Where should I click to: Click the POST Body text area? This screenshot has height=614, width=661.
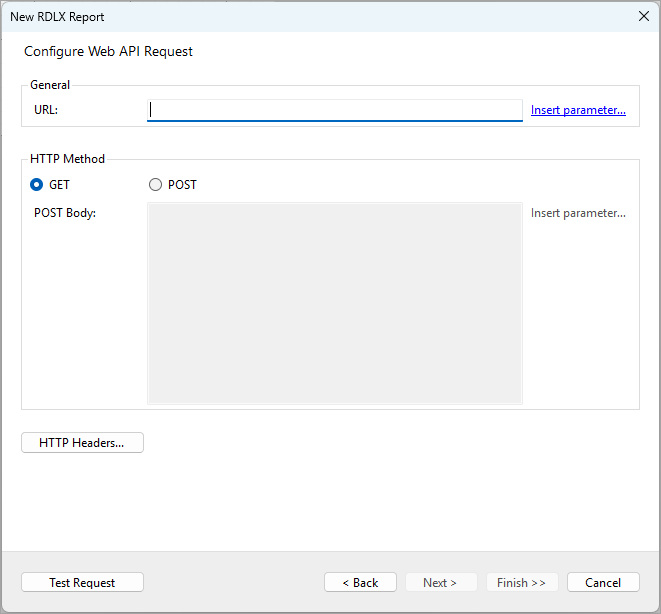[x=335, y=303]
